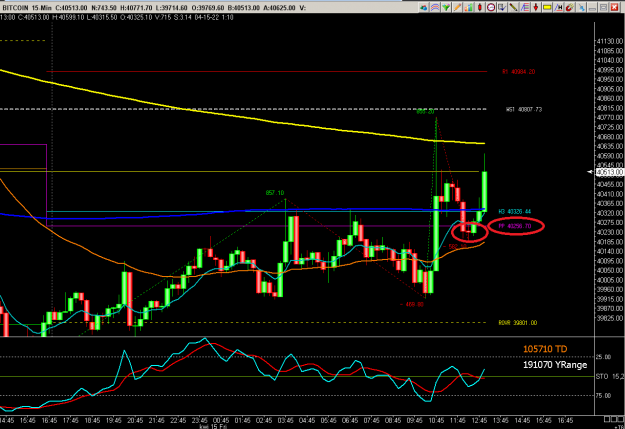This screenshot has width=625, height=429.
Task: Select the white dashed HS1 level line
Action: tap(243, 109)
